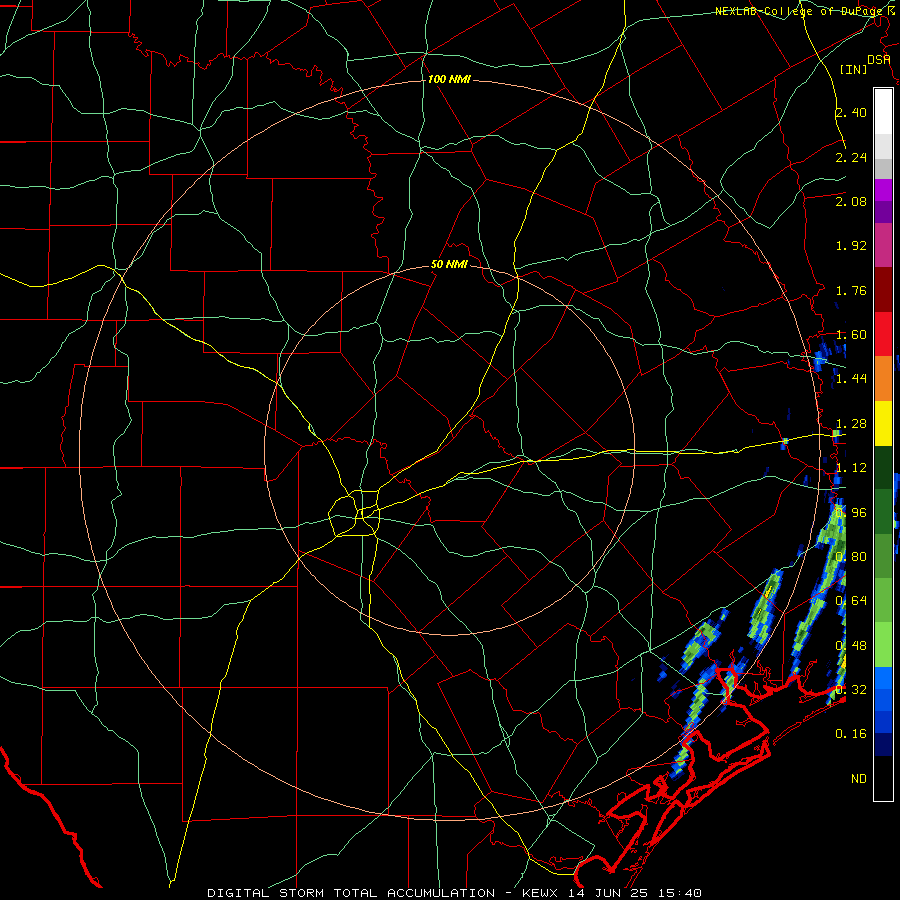Click the [IN] units label
The image size is (900, 900).
[854, 69]
